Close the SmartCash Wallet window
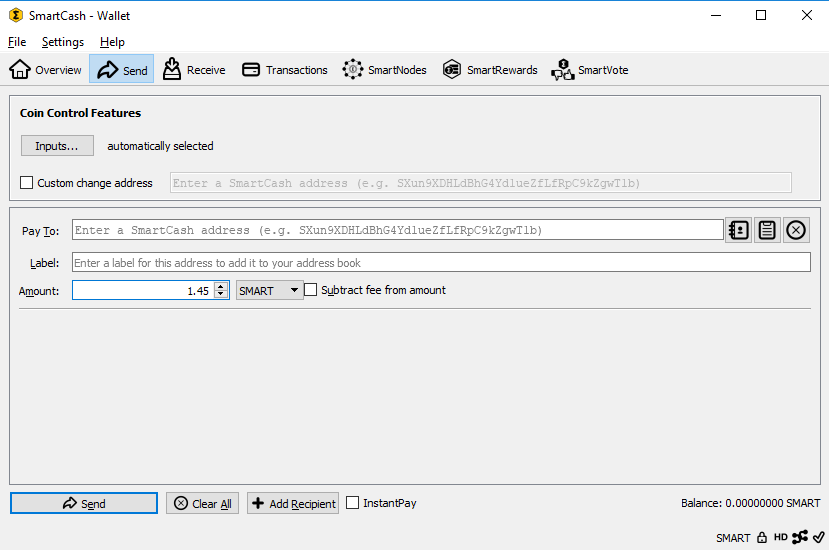This screenshot has height=550, width=829. coord(807,15)
